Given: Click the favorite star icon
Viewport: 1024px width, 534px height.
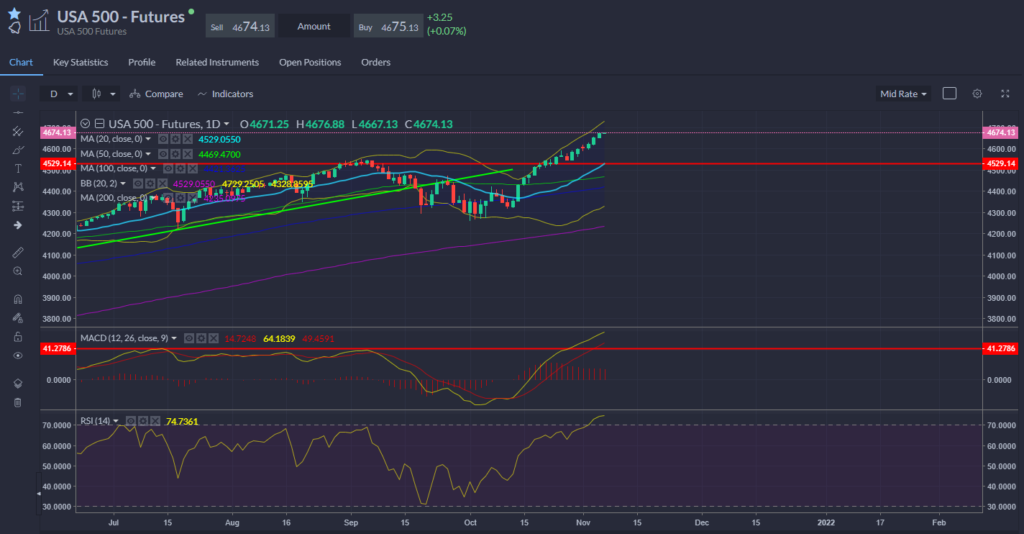Looking at the screenshot, I should pos(13,13).
